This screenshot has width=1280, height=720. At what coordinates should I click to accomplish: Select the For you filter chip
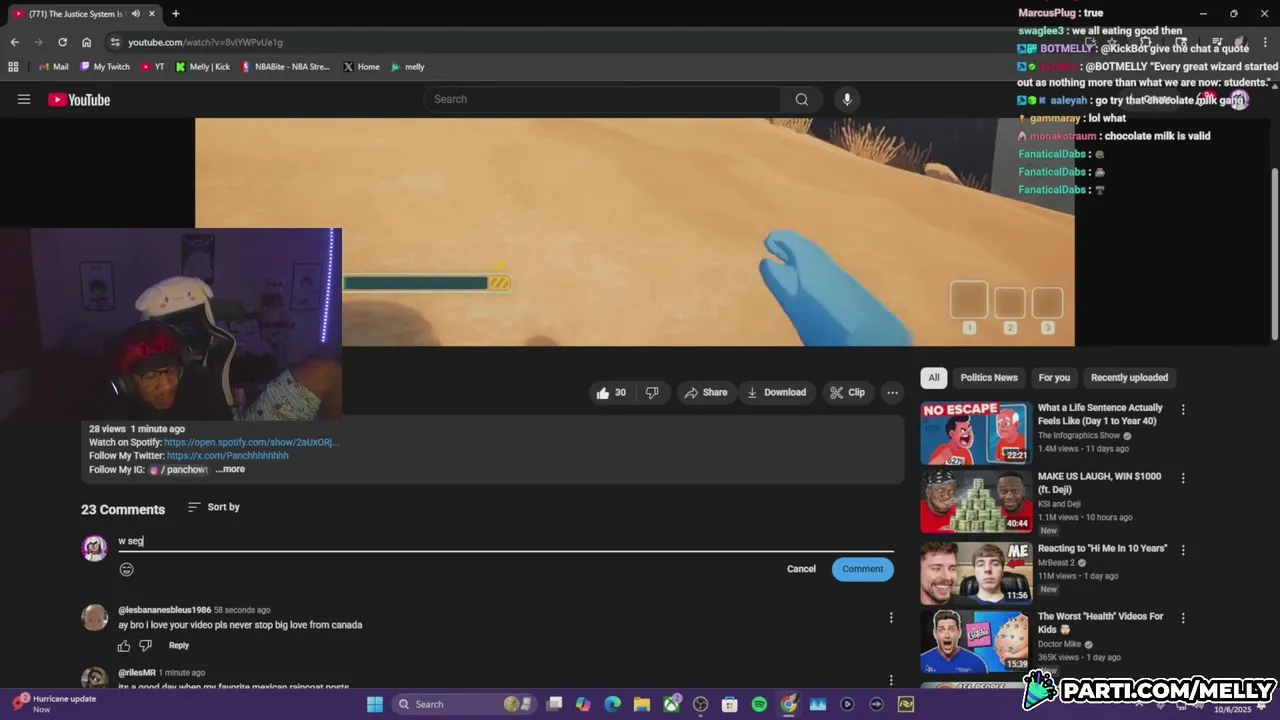click(1054, 378)
